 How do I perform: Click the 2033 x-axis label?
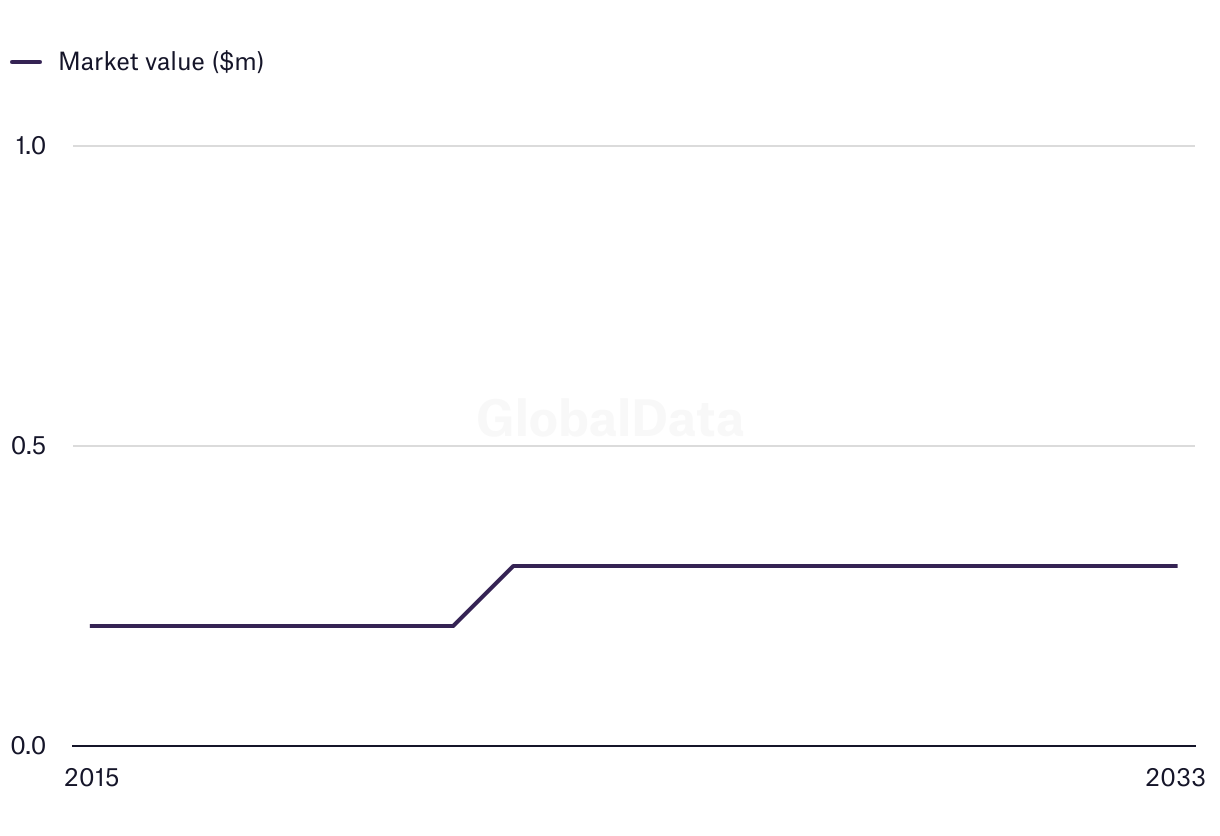(x=1176, y=778)
